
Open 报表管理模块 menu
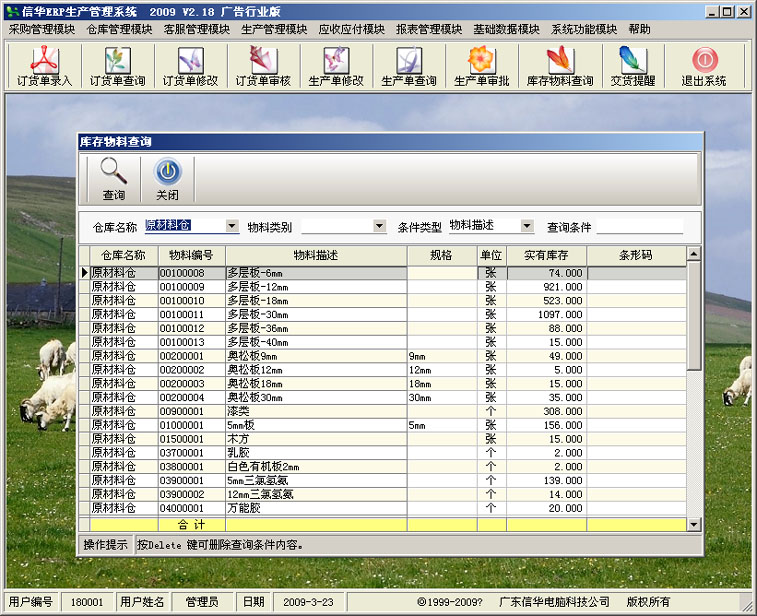coord(429,29)
